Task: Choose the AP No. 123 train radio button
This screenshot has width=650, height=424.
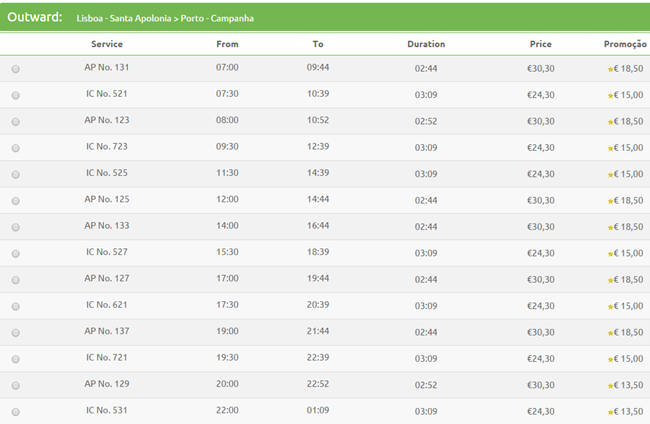Action: pos(16,122)
